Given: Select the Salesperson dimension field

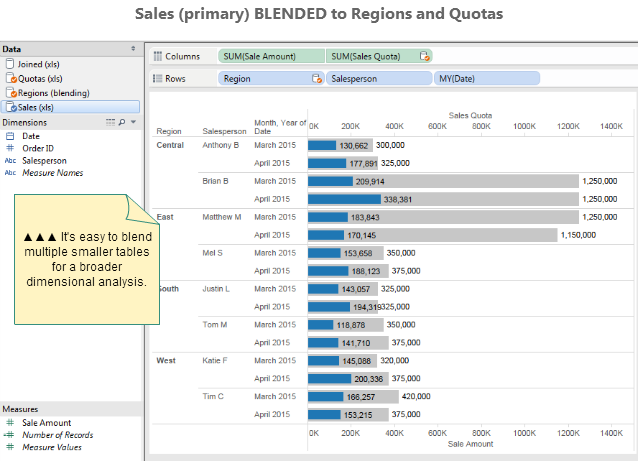Looking at the screenshot, I should 44,160.
